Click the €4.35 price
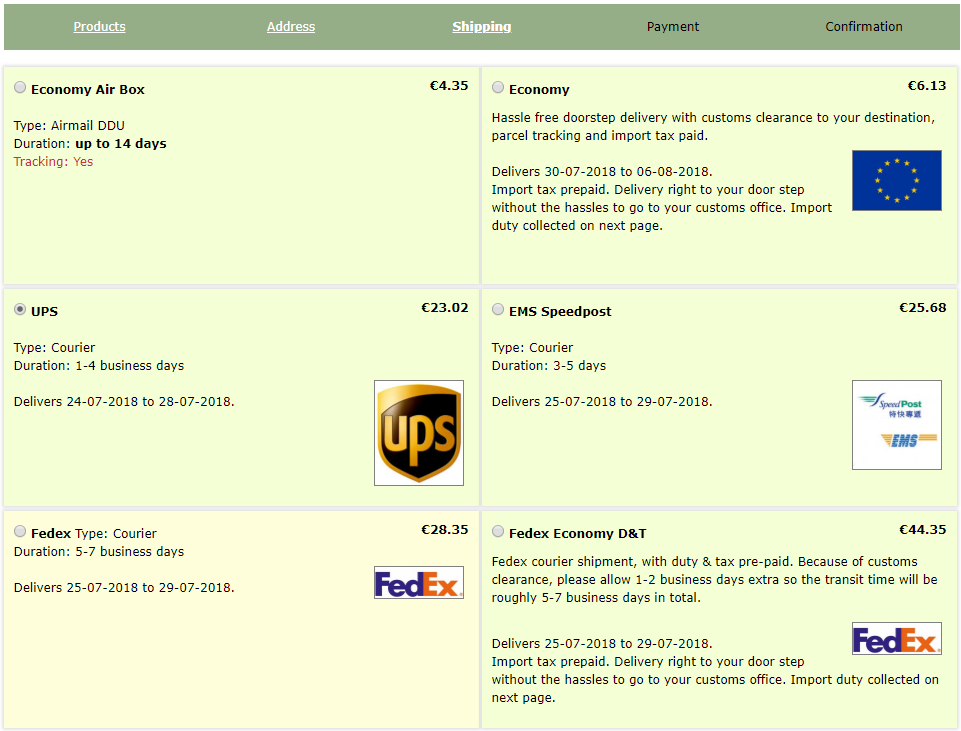 pyautogui.click(x=449, y=86)
